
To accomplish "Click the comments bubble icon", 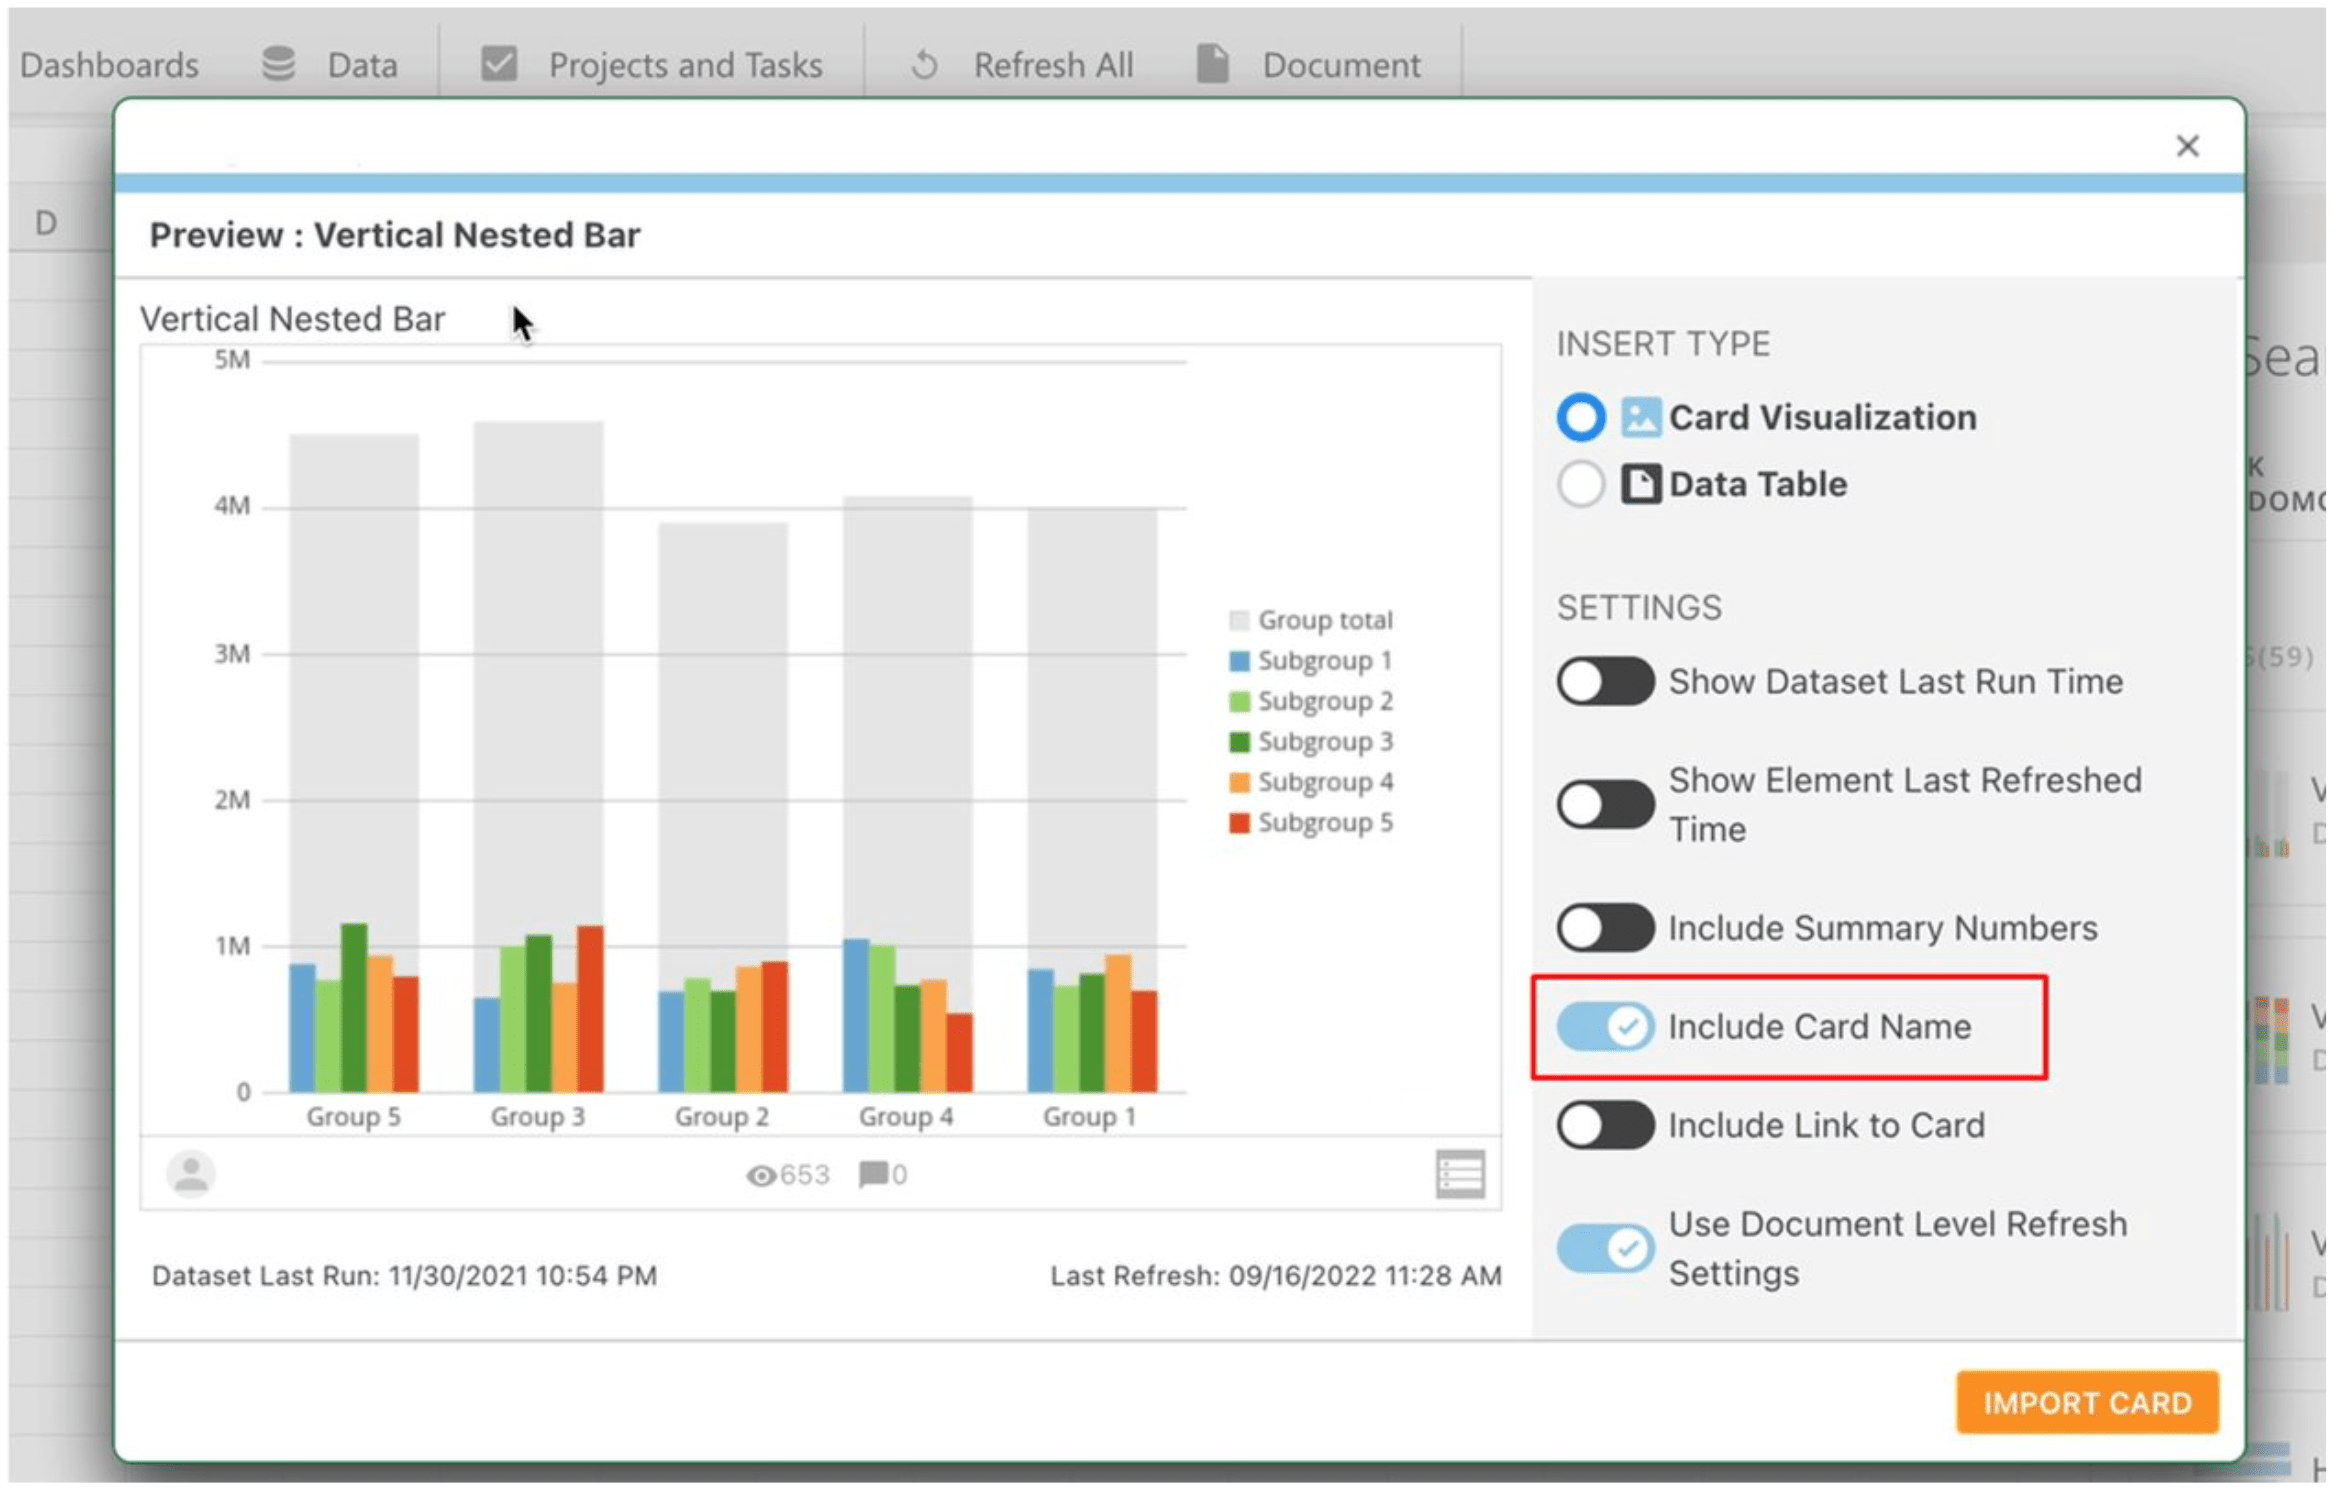I will point(872,1174).
